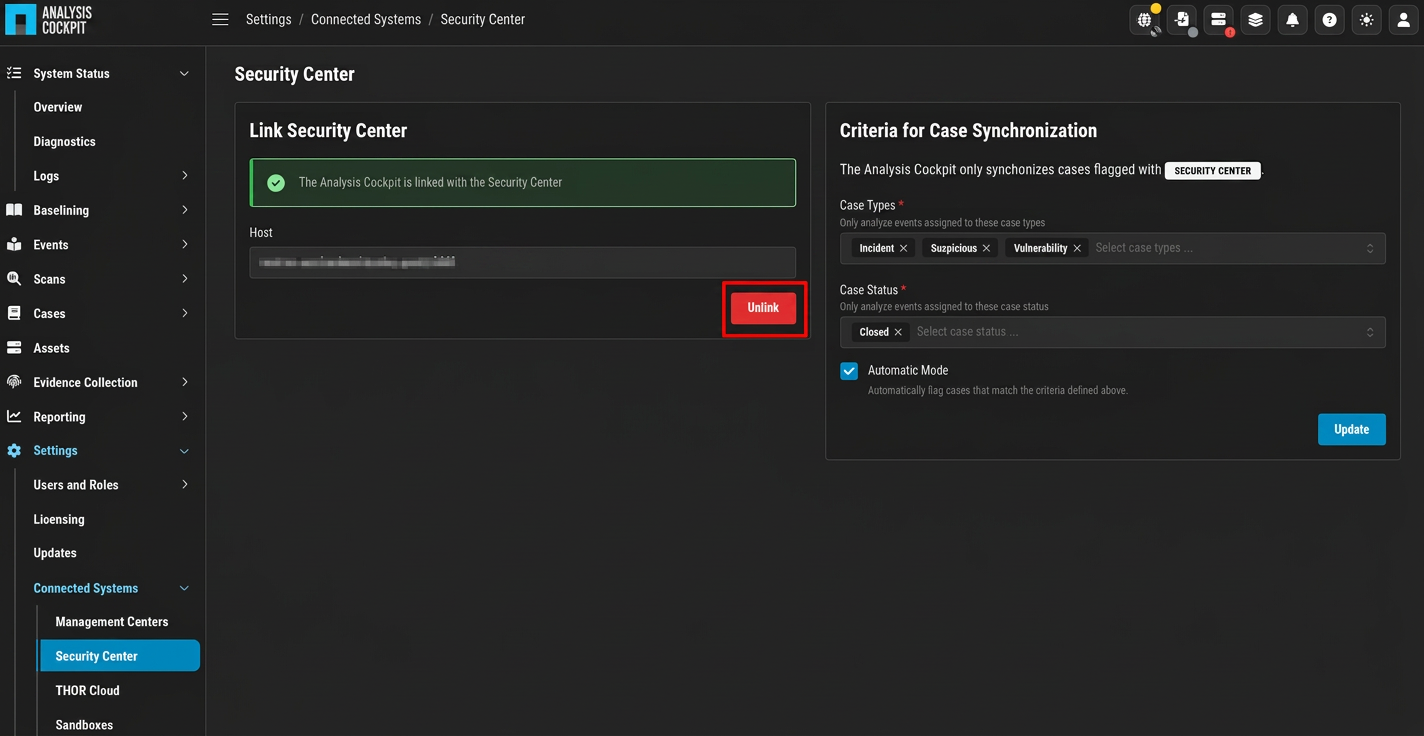Open the server icon with red alert badge

(x=1219, y=20)
